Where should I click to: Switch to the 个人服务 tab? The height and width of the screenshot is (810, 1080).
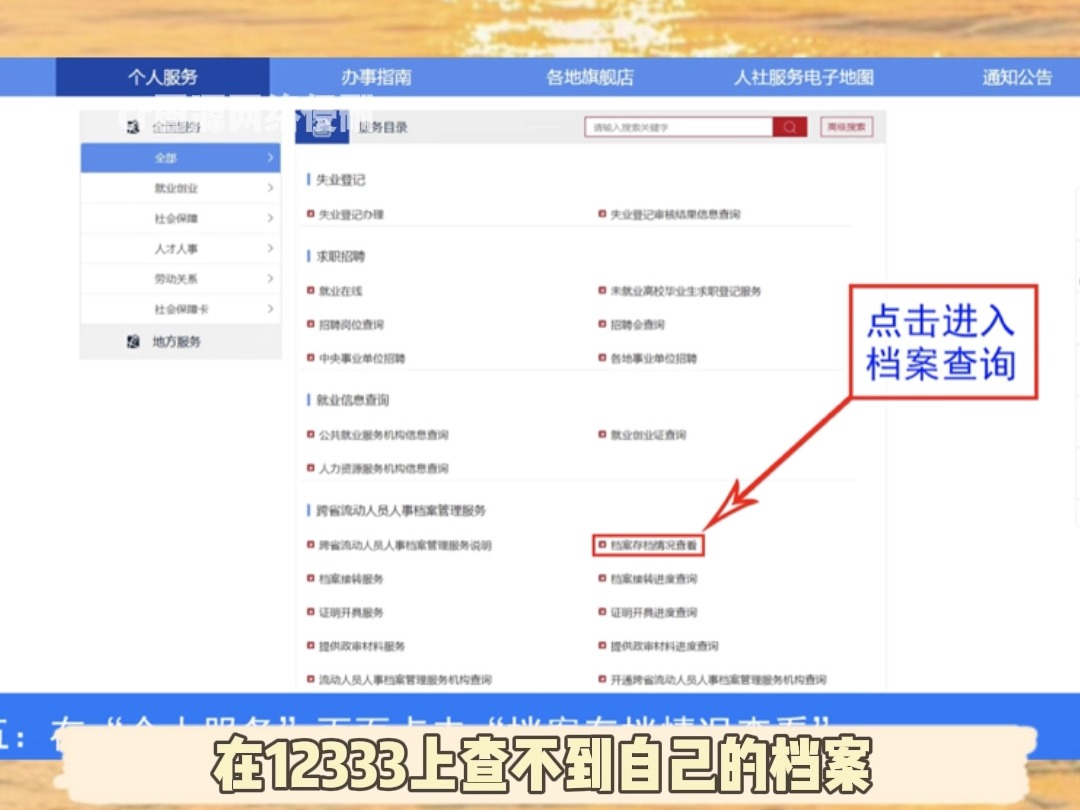(163, 77)
